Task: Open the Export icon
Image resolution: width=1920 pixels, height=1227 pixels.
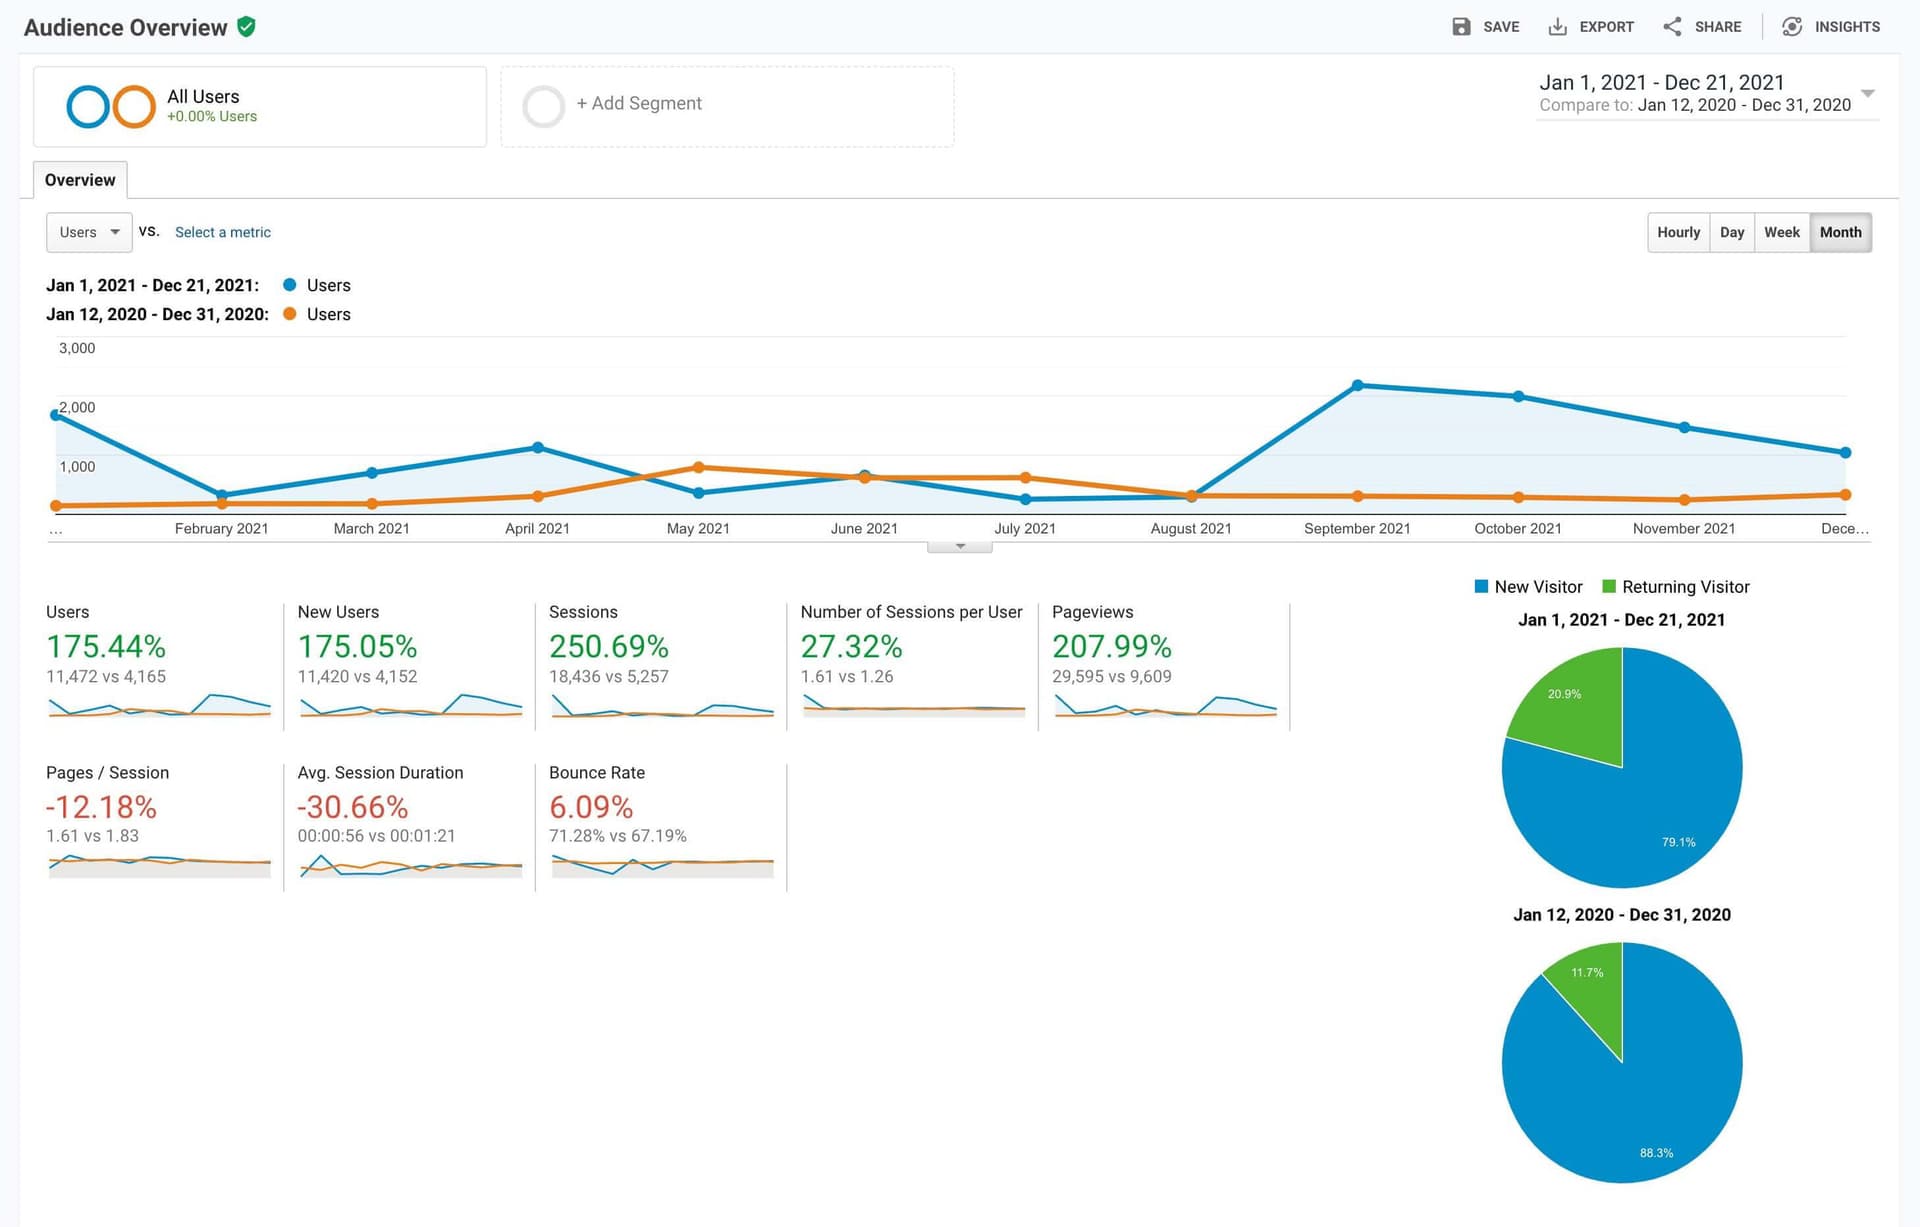Action: coord(1557,27)
